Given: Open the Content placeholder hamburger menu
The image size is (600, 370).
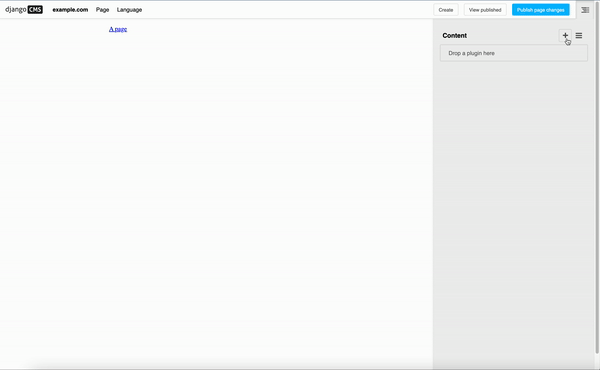Looking at the screenshot, I should pyautogui.click(x=579, y=36).
